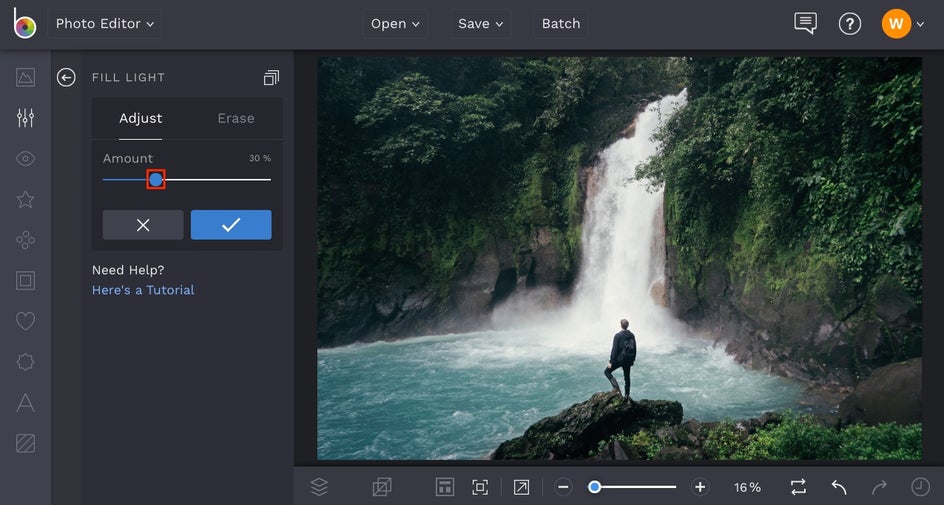Open the Textures hatched-square icon
This screenshot has width=944, height=505.
point(25,444)
